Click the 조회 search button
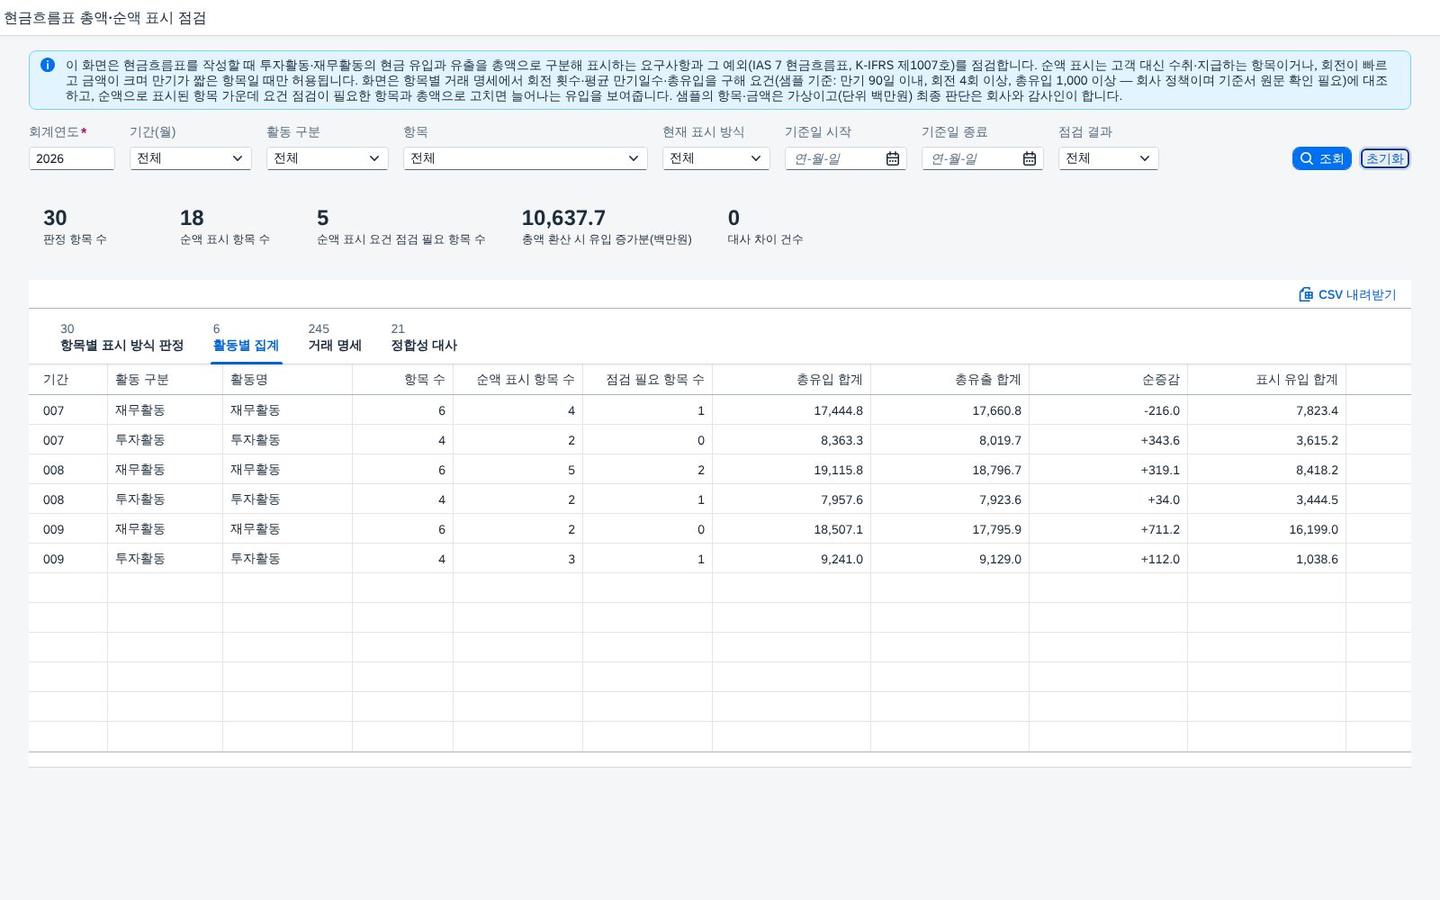The height and width of the screenshot is (900, 1440). tap(1321, 159)
